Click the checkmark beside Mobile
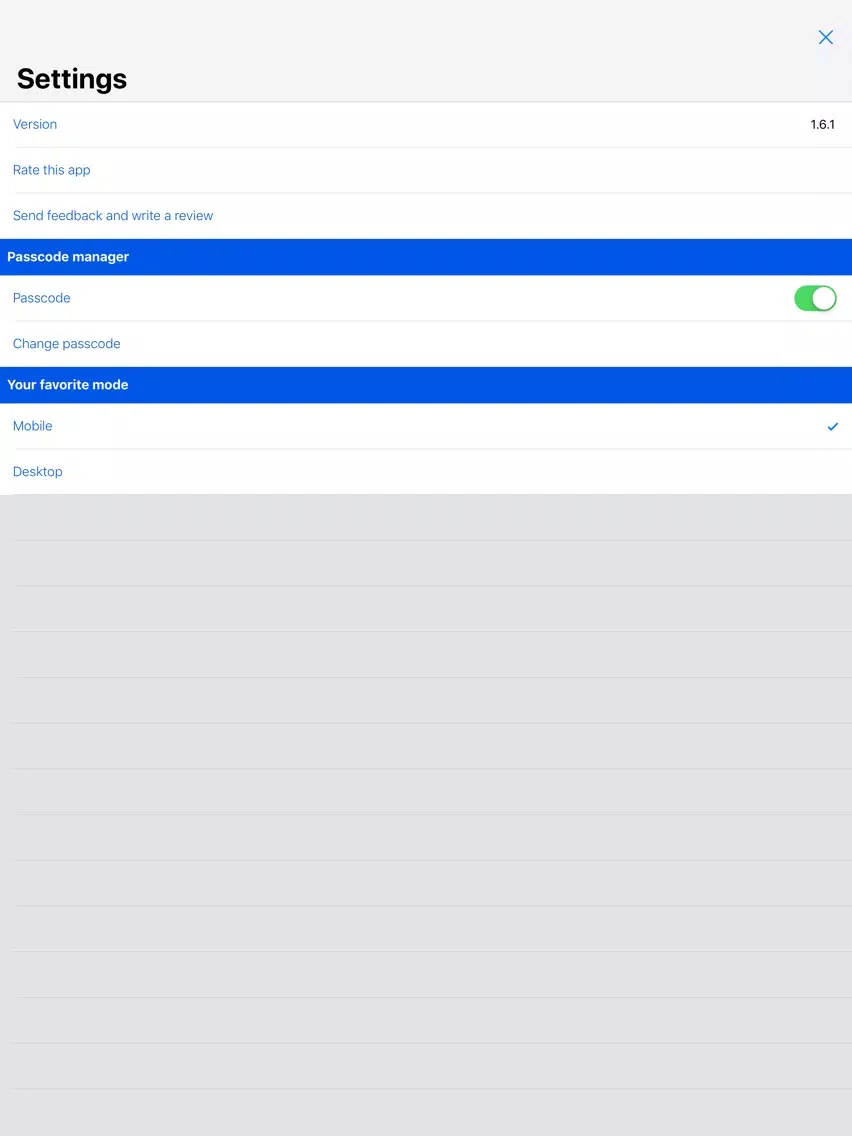Viewport: 852px width, 1136px height. (832, 427)
